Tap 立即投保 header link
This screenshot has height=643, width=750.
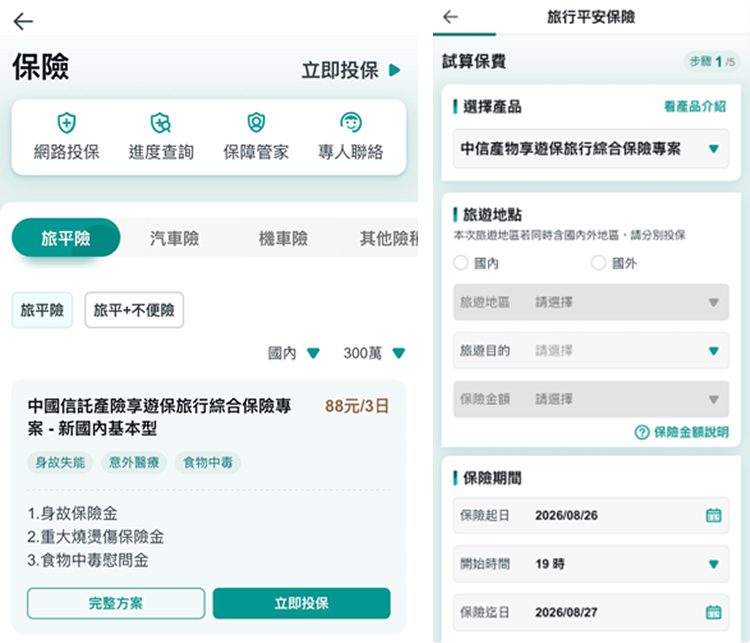click(x=340, y=70)
